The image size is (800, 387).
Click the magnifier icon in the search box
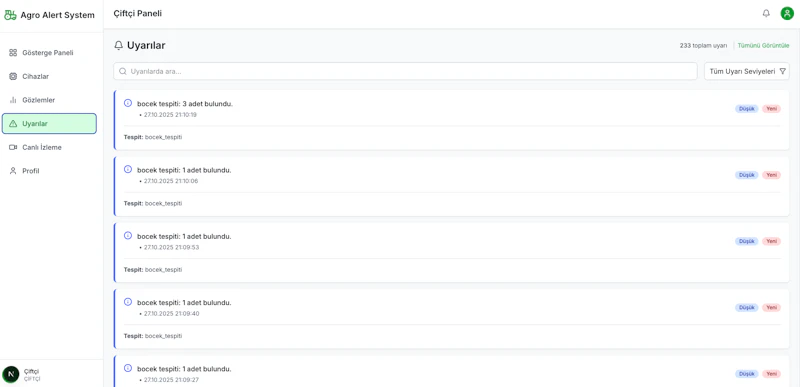coord(122,71)
